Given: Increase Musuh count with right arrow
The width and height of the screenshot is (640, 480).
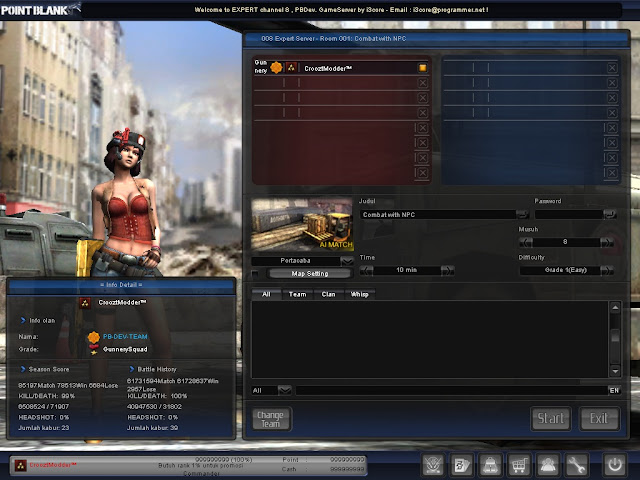Looking at the screenshot, I should pyautogui.click(x=607, y=242).
